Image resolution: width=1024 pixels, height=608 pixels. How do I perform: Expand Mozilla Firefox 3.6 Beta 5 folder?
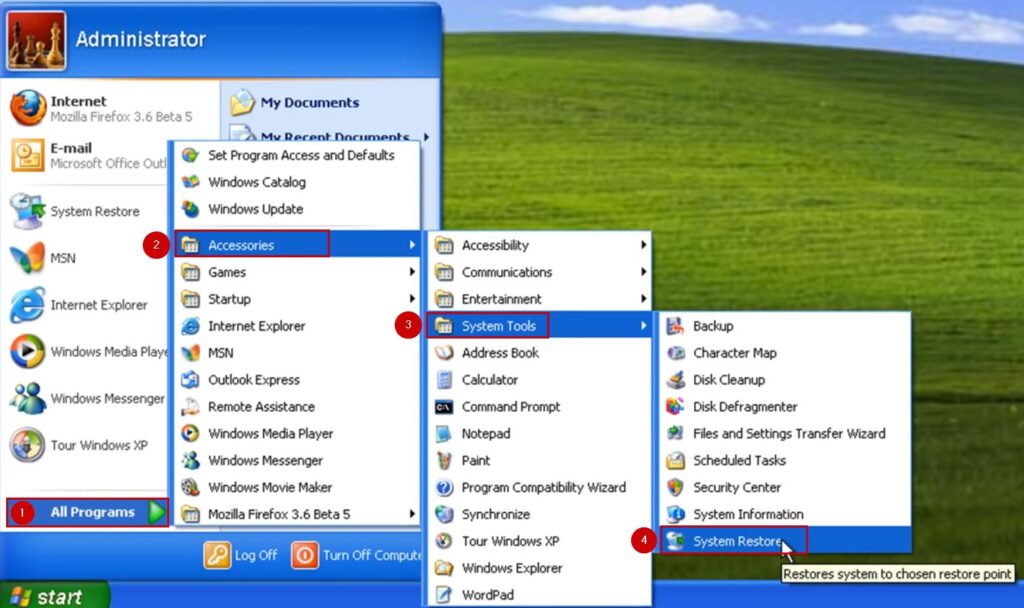pyautogui.click(x=297, y=514)
